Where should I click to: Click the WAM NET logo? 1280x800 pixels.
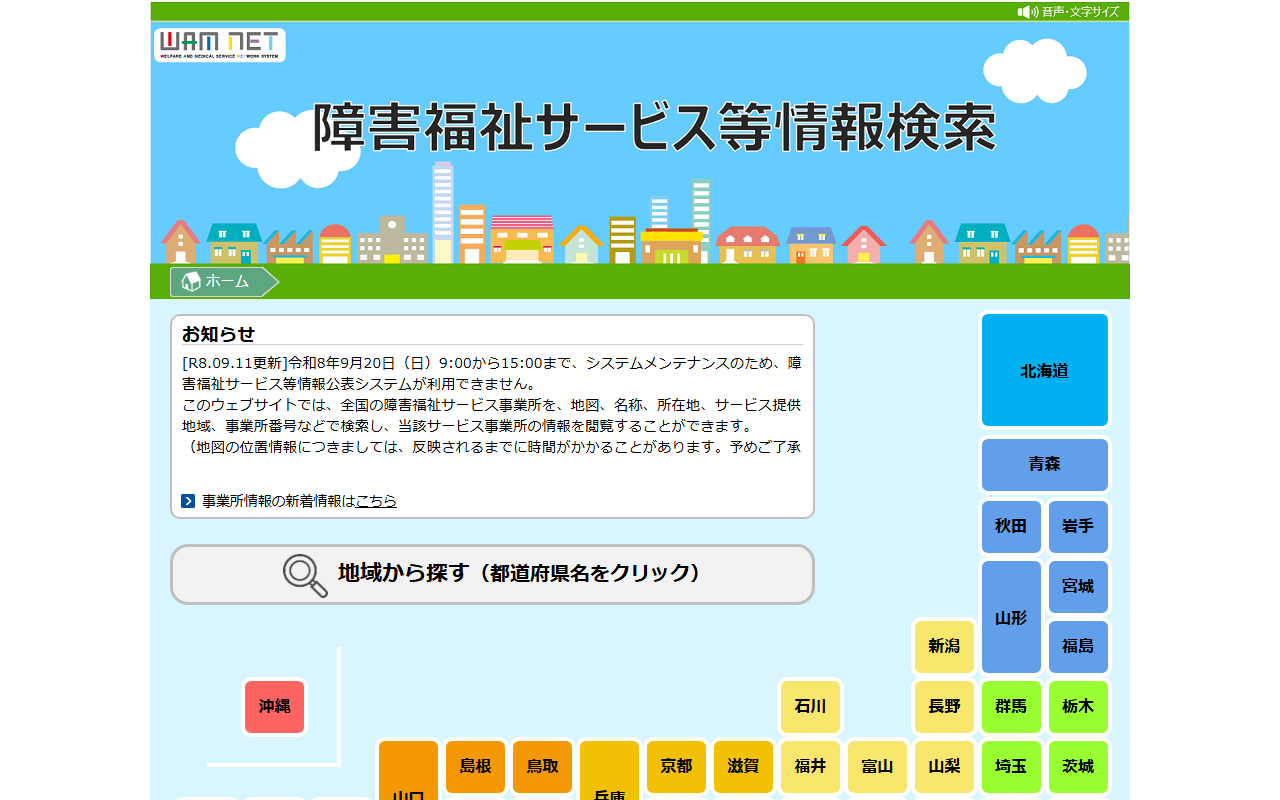[220, 45]
